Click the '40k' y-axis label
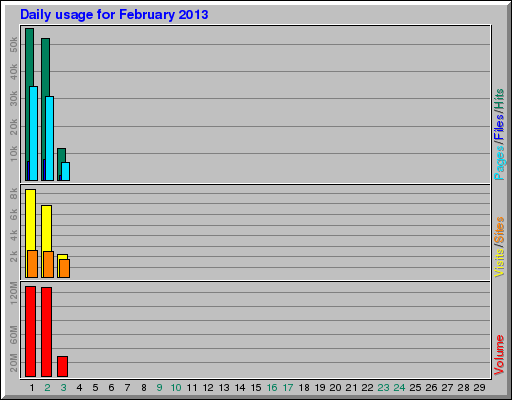 coord(13,72)
